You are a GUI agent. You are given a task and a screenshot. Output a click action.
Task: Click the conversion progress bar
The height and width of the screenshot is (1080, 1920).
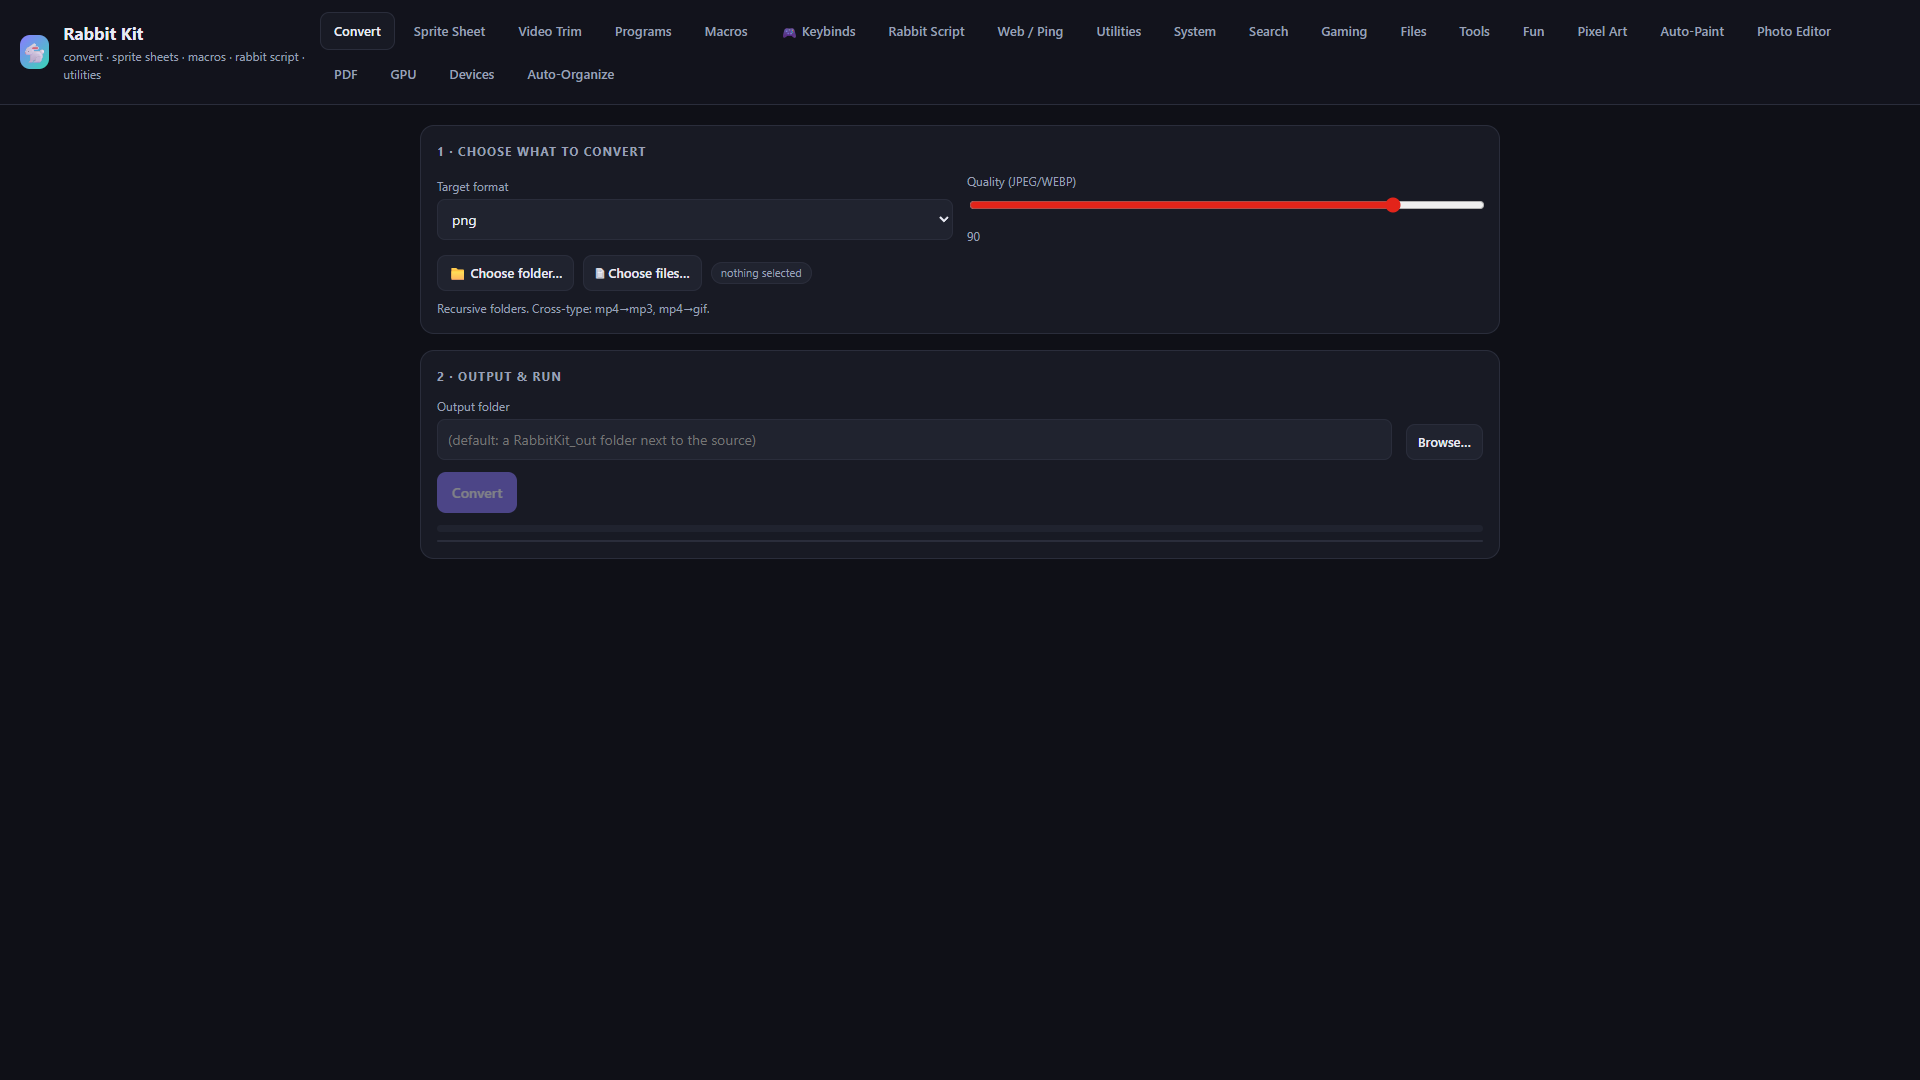point(960,529)
